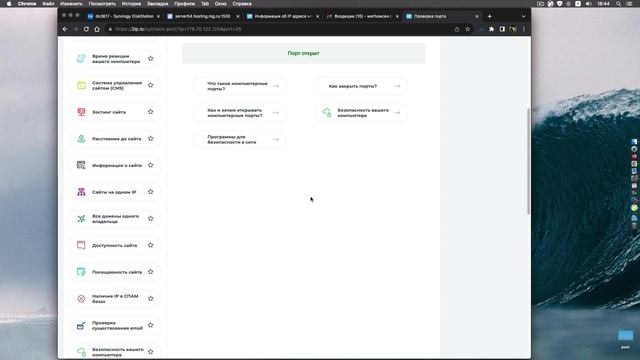
Task: Click the 'Доступность сайта' window icon
Action: [81, 245]
